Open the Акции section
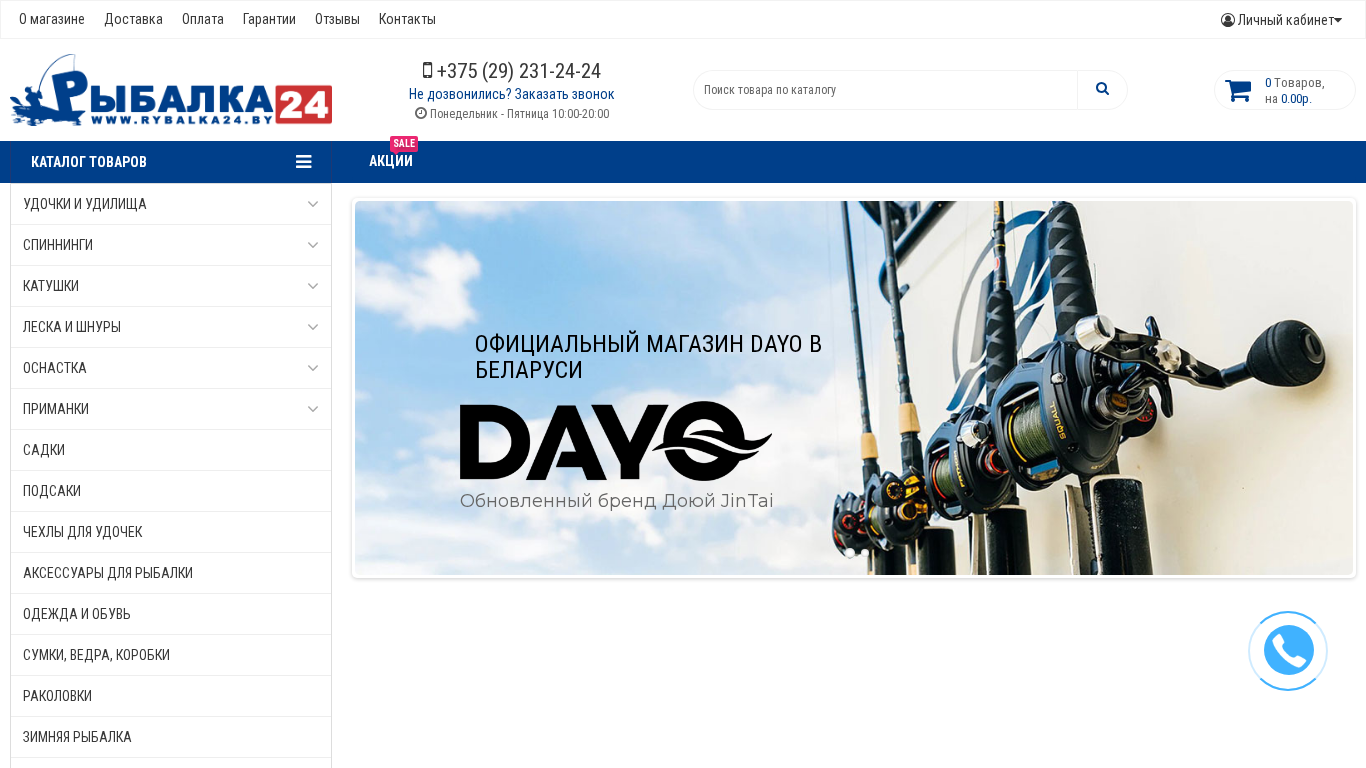Viewport: 1366px width, 768px height. (x=391, y=162)
